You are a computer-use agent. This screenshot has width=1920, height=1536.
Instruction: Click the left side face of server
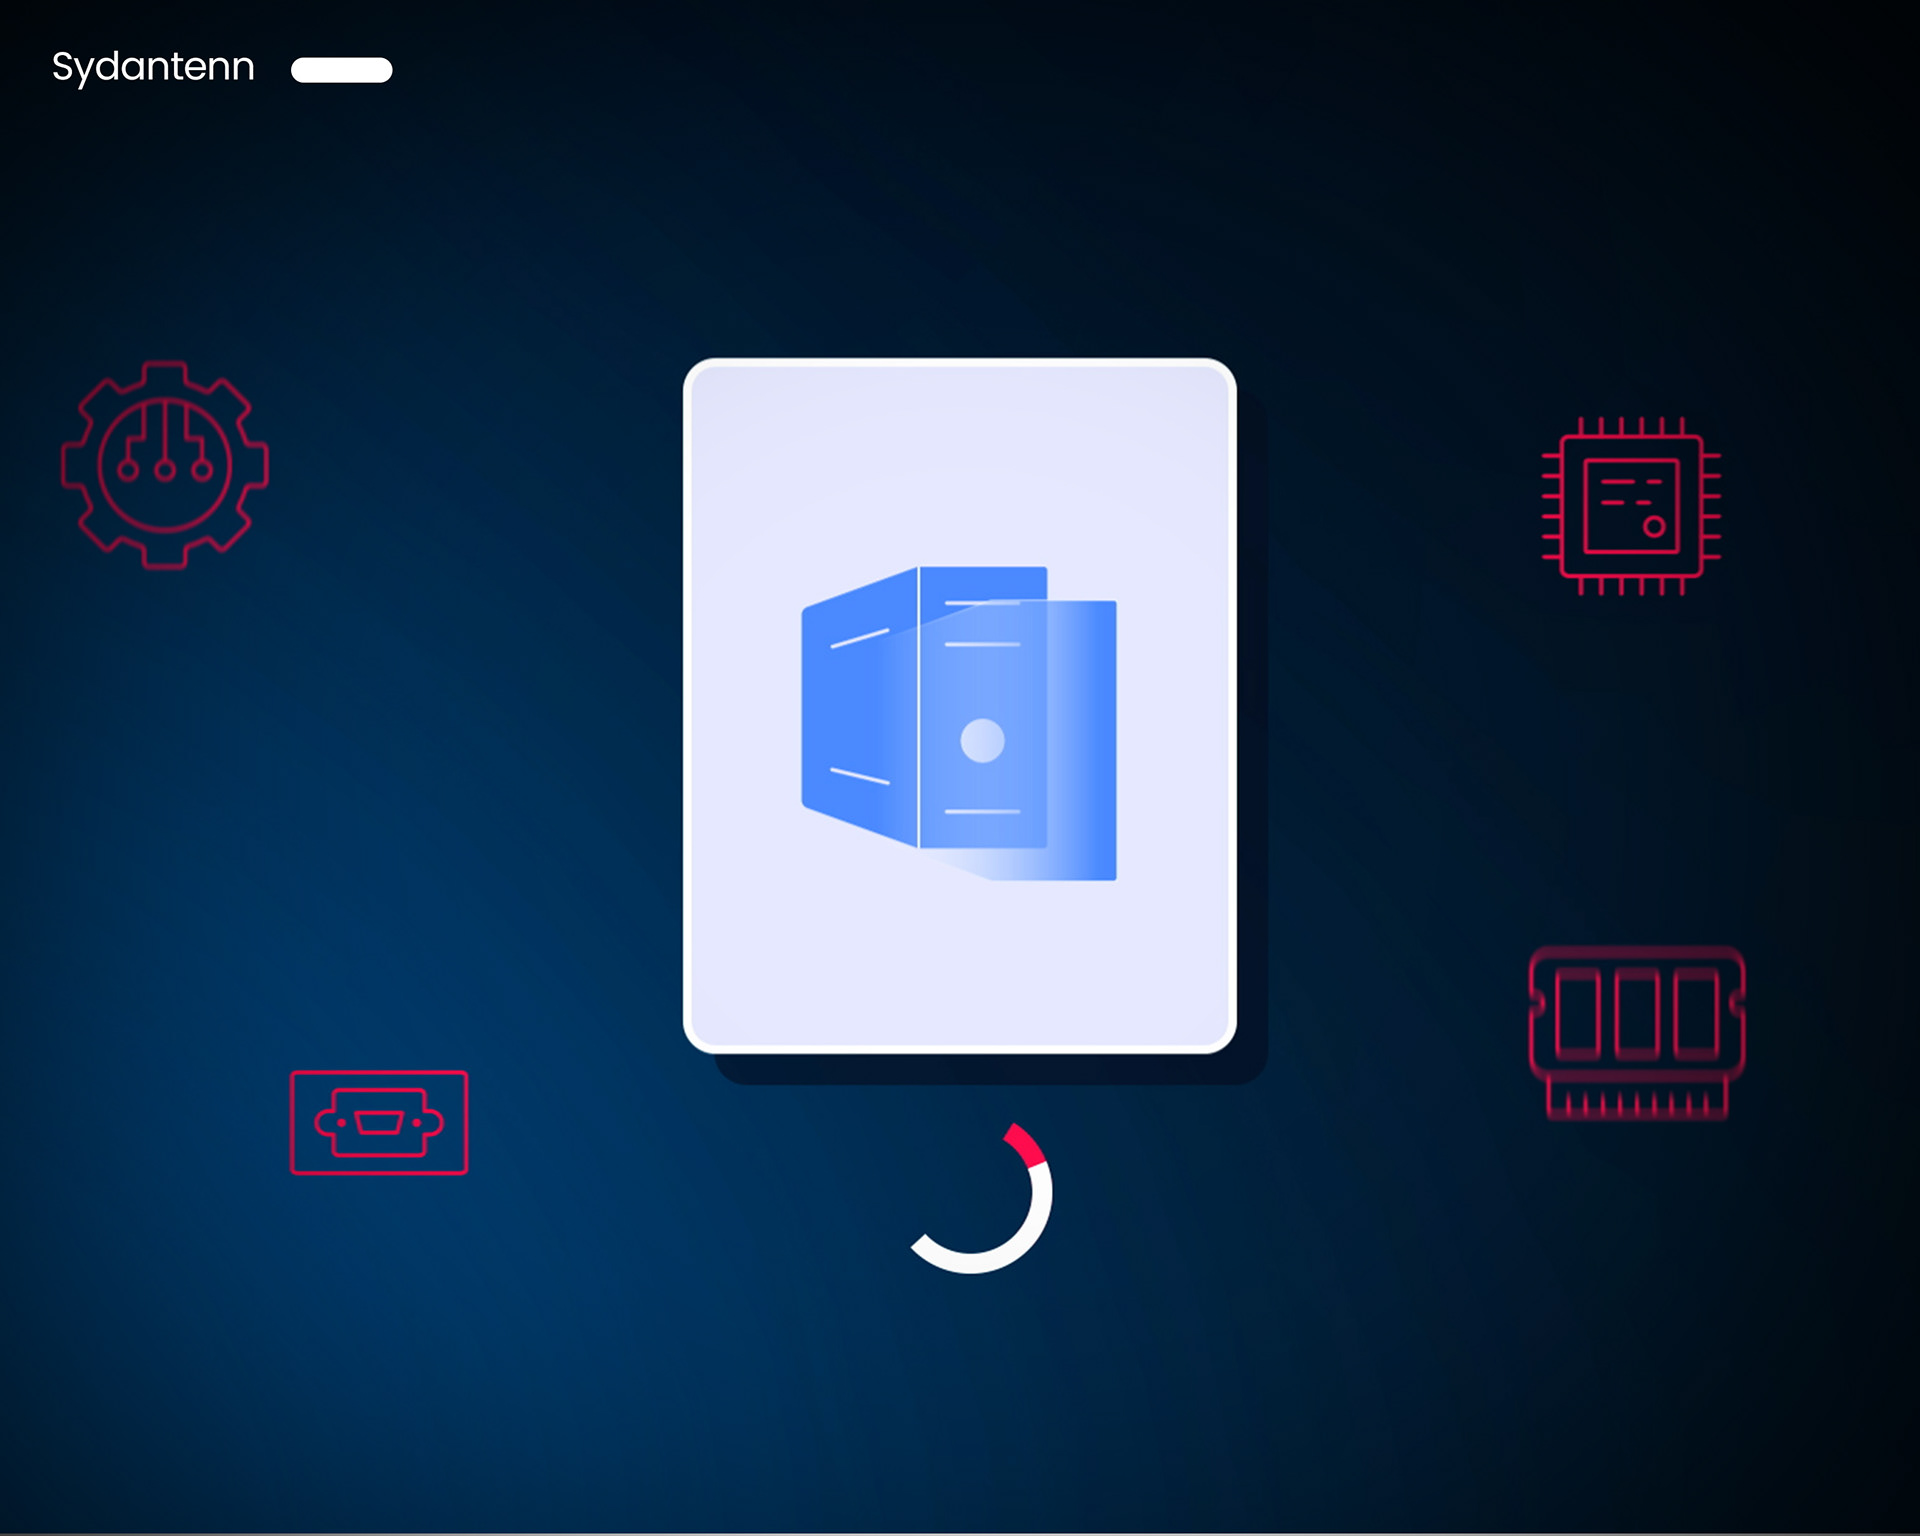tap(858, 710)
